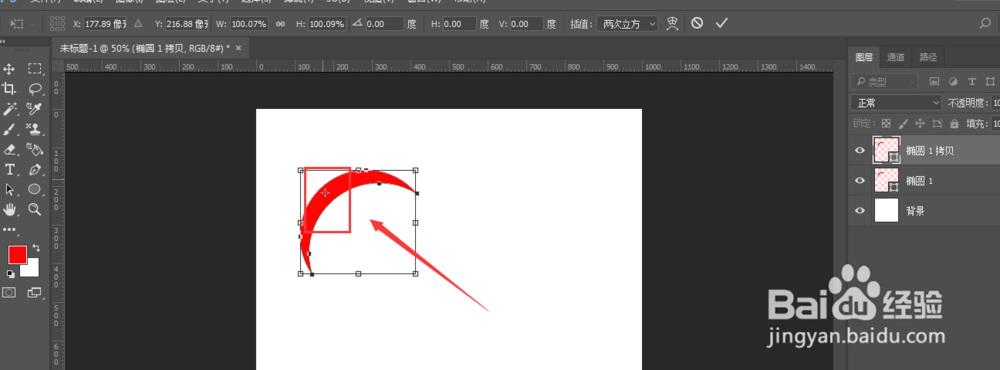Filter layers by adjustment layers icon
Image resolution: width=1000 pixels, height=370 pixels.
953,82
